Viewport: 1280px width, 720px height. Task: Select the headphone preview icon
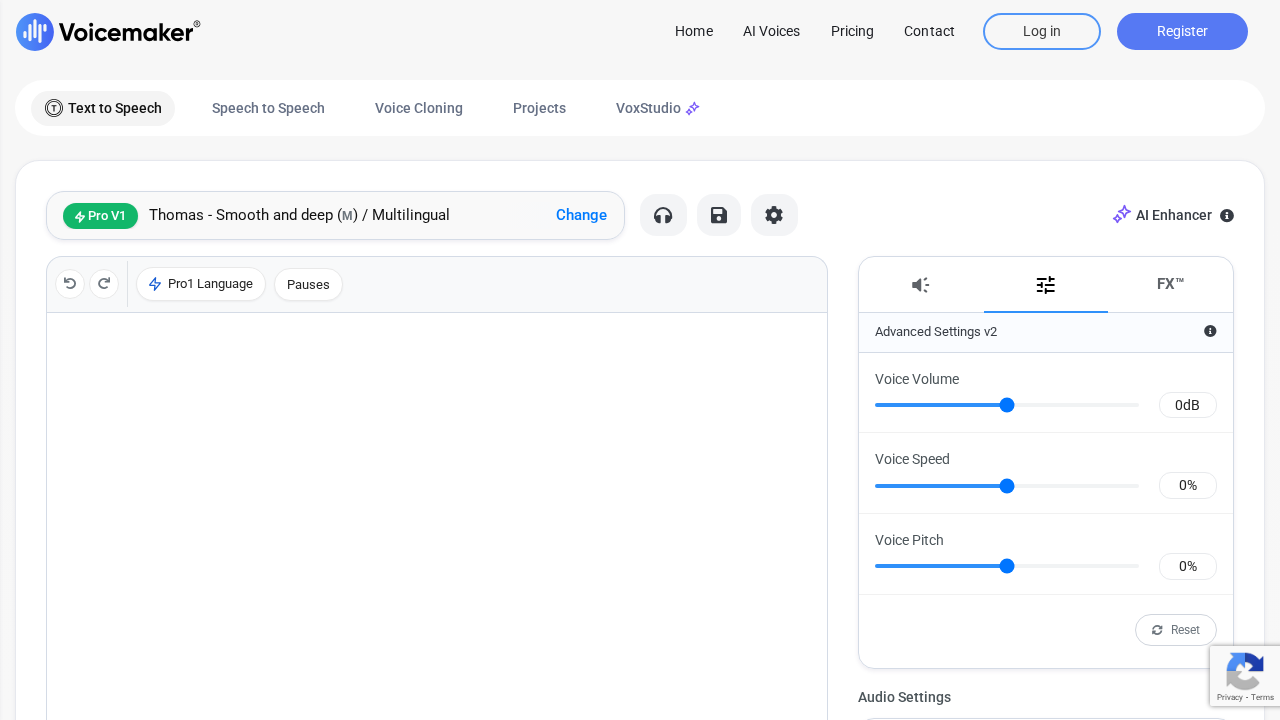(663, 215)
